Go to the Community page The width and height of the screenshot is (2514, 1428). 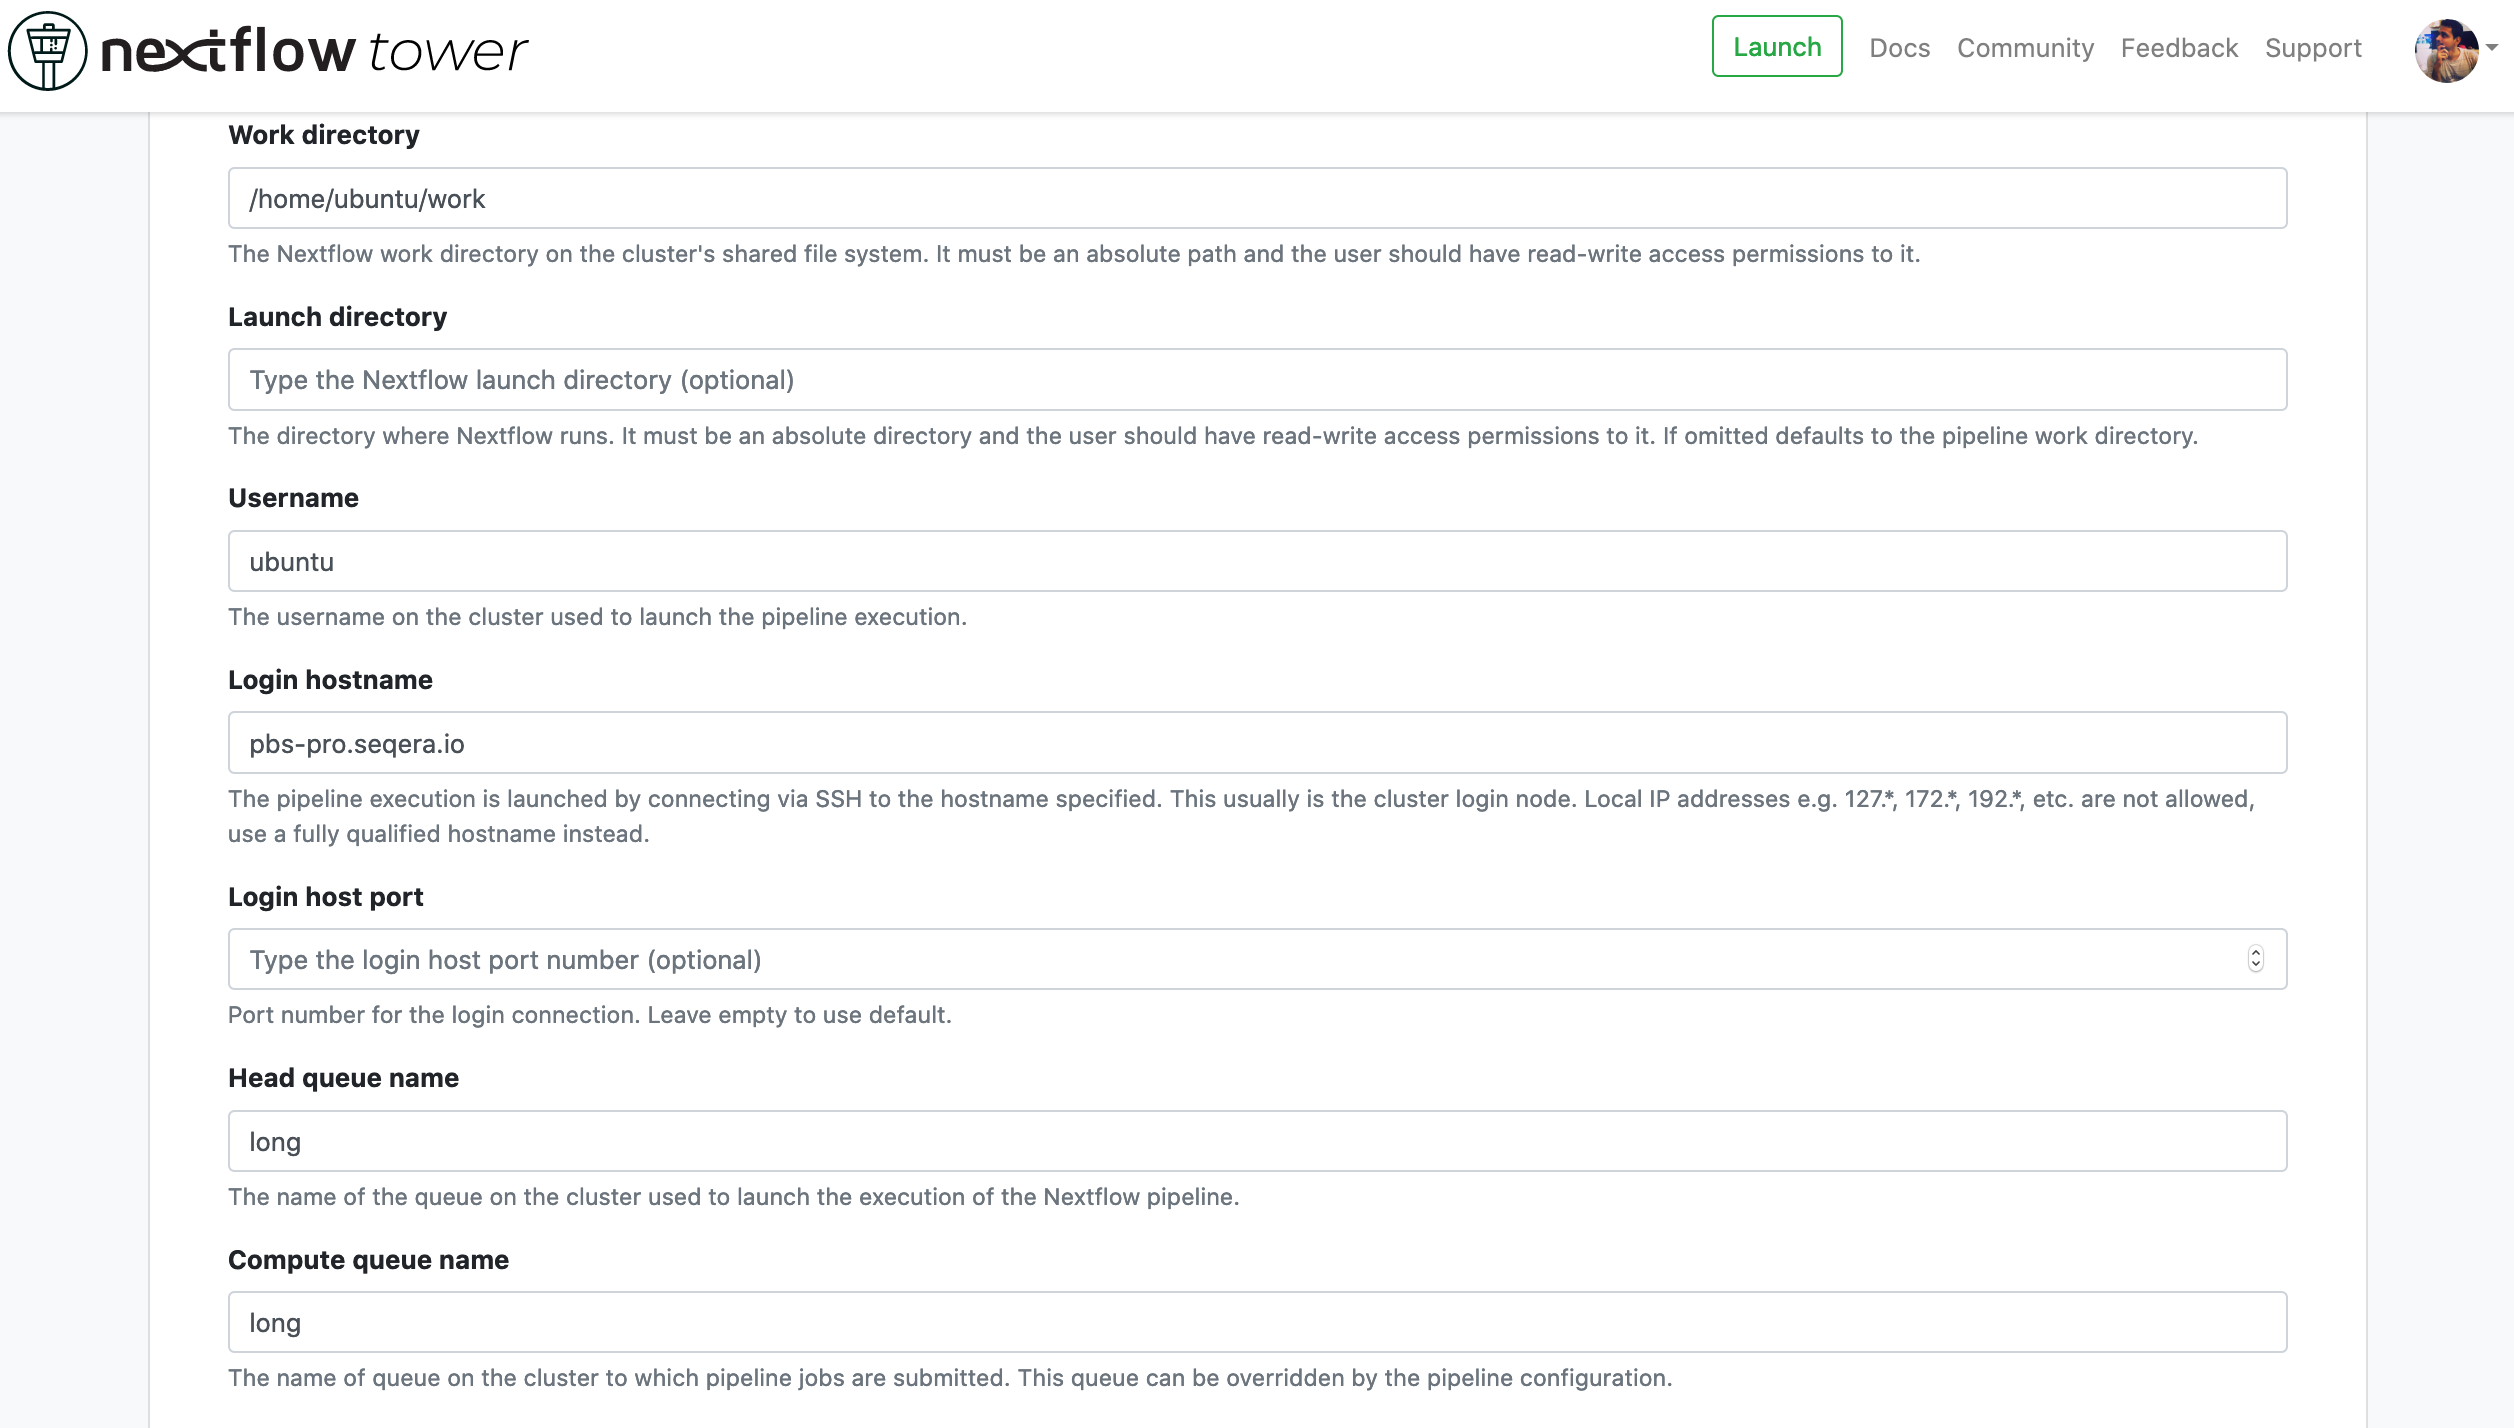pyautogui.click(x=2025, y=48)
